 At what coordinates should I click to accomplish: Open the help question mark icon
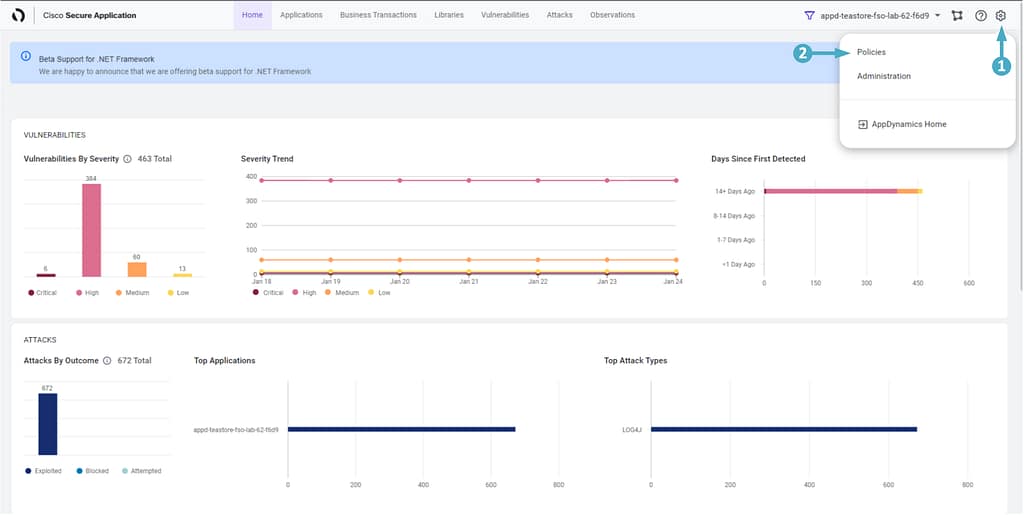[980, 16]
